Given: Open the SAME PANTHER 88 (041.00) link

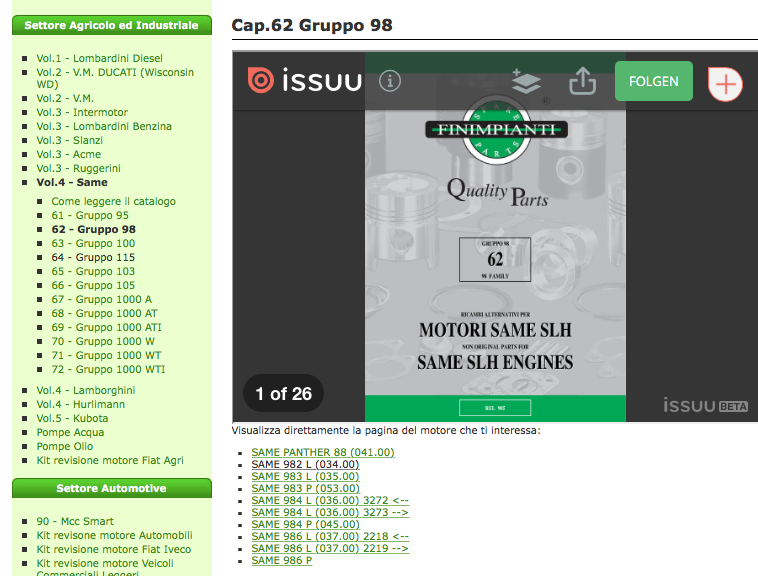Looking at the screenshot, I should [323, 452].
